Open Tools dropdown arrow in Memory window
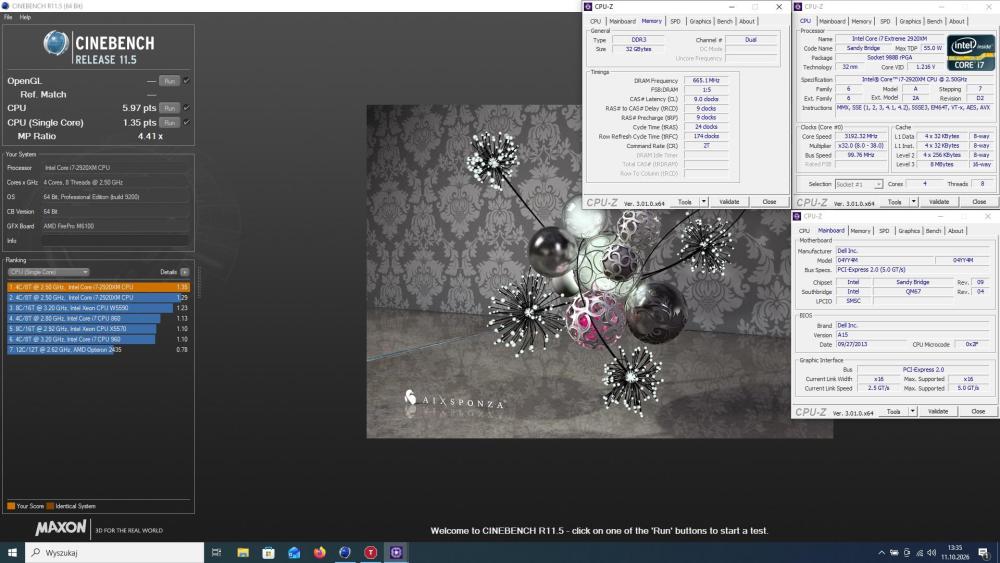This screenshot has height=563, width=1000. 703,201
